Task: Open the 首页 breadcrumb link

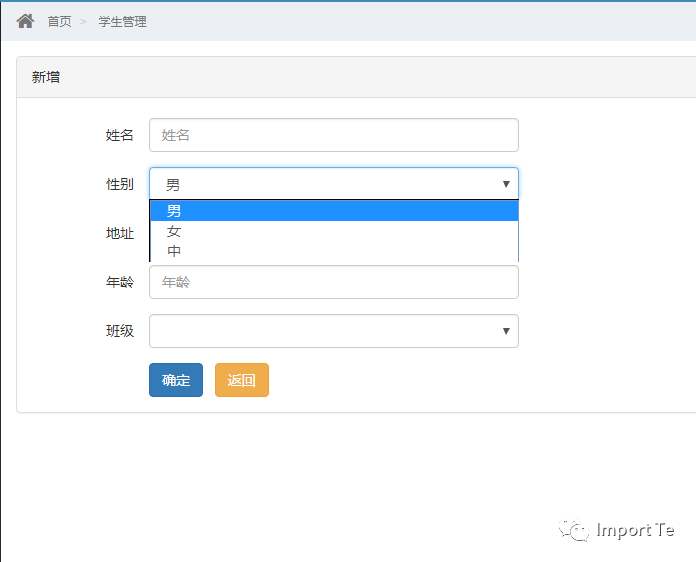Action: 59,21
